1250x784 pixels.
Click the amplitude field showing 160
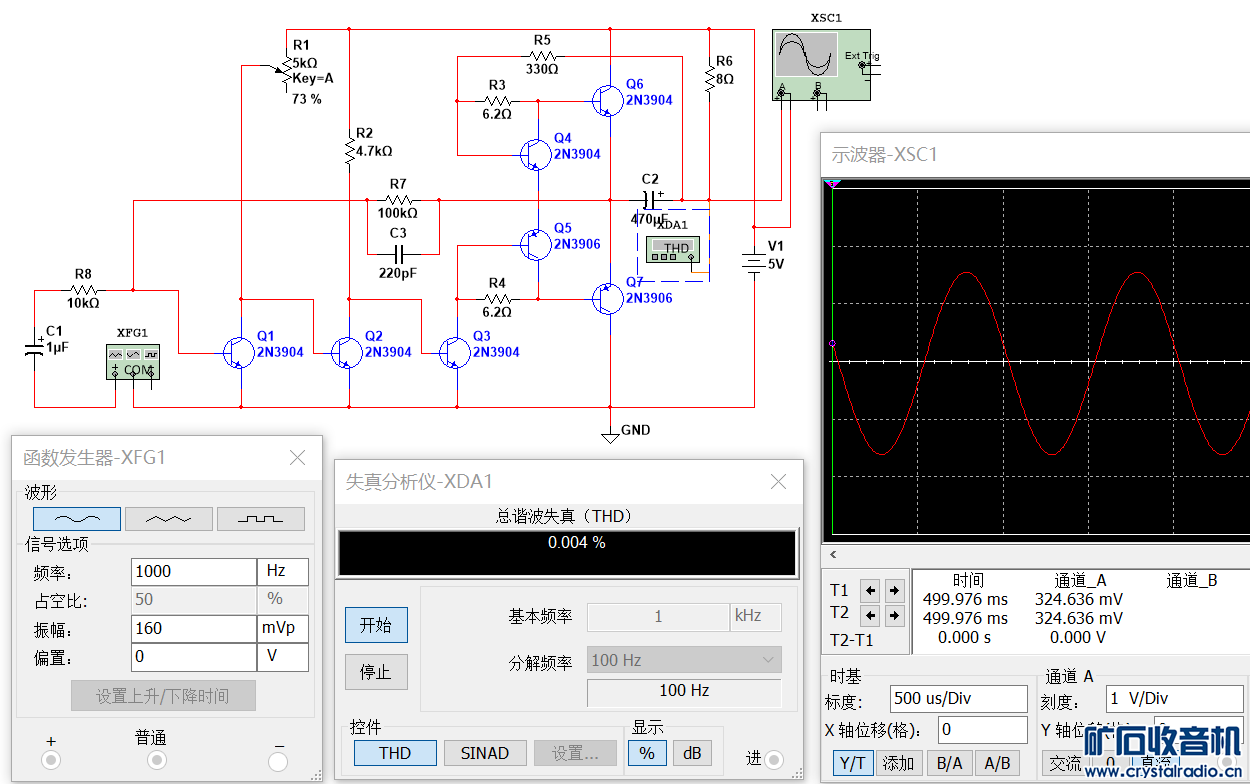(x=194, y=628)
